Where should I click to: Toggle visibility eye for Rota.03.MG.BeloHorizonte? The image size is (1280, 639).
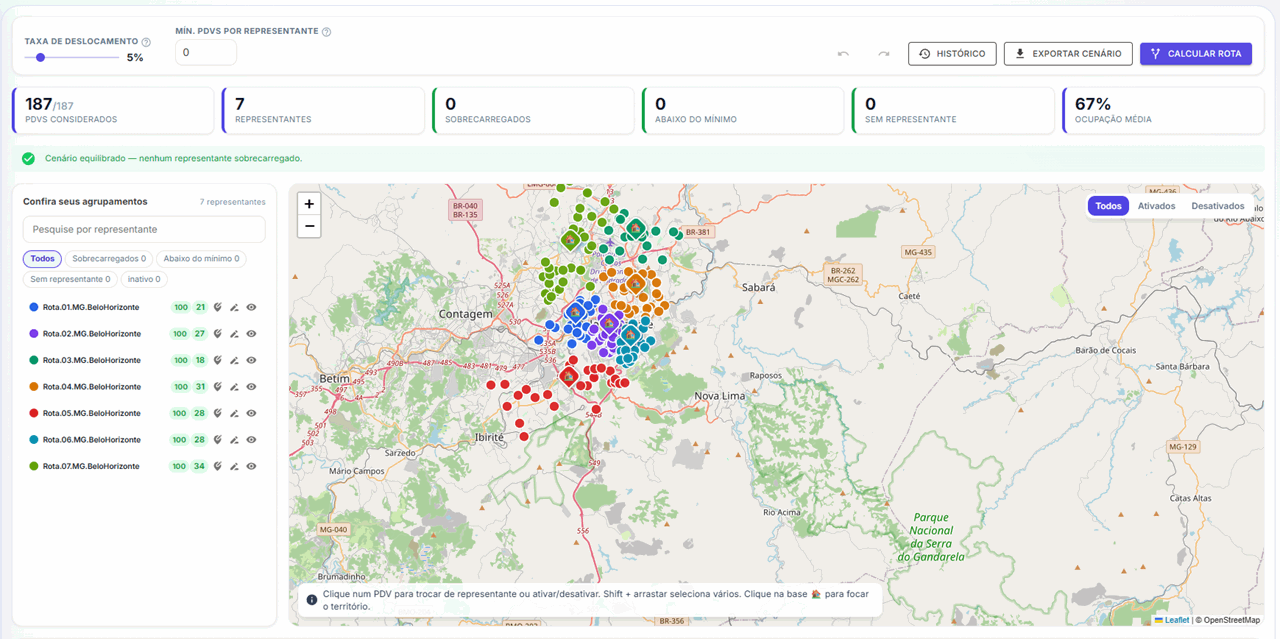click(x=251, y=361)
